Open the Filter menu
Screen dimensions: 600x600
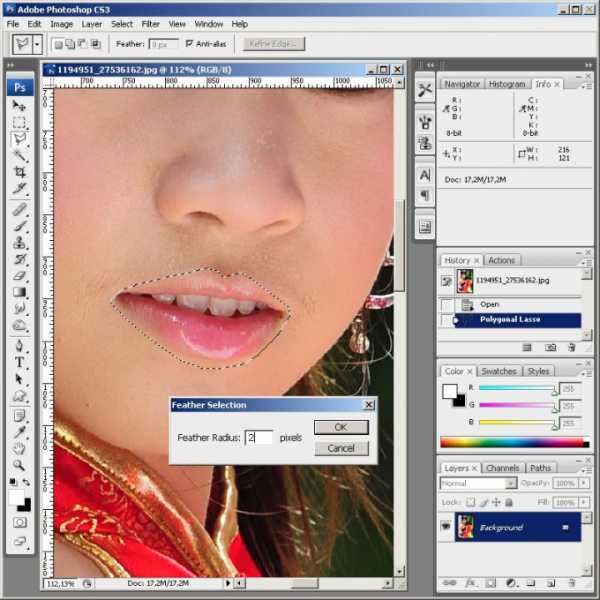150,23
